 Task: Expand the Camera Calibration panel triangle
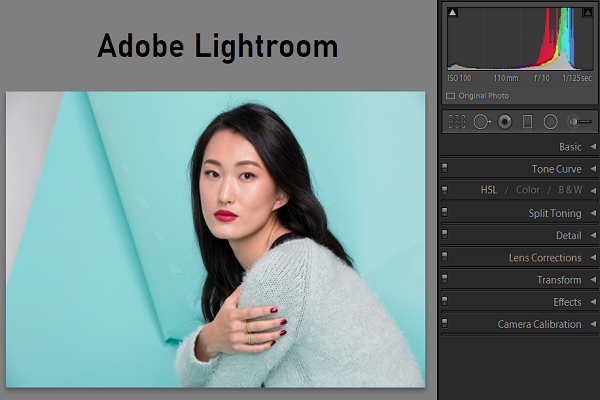click(x=593, y=324)
